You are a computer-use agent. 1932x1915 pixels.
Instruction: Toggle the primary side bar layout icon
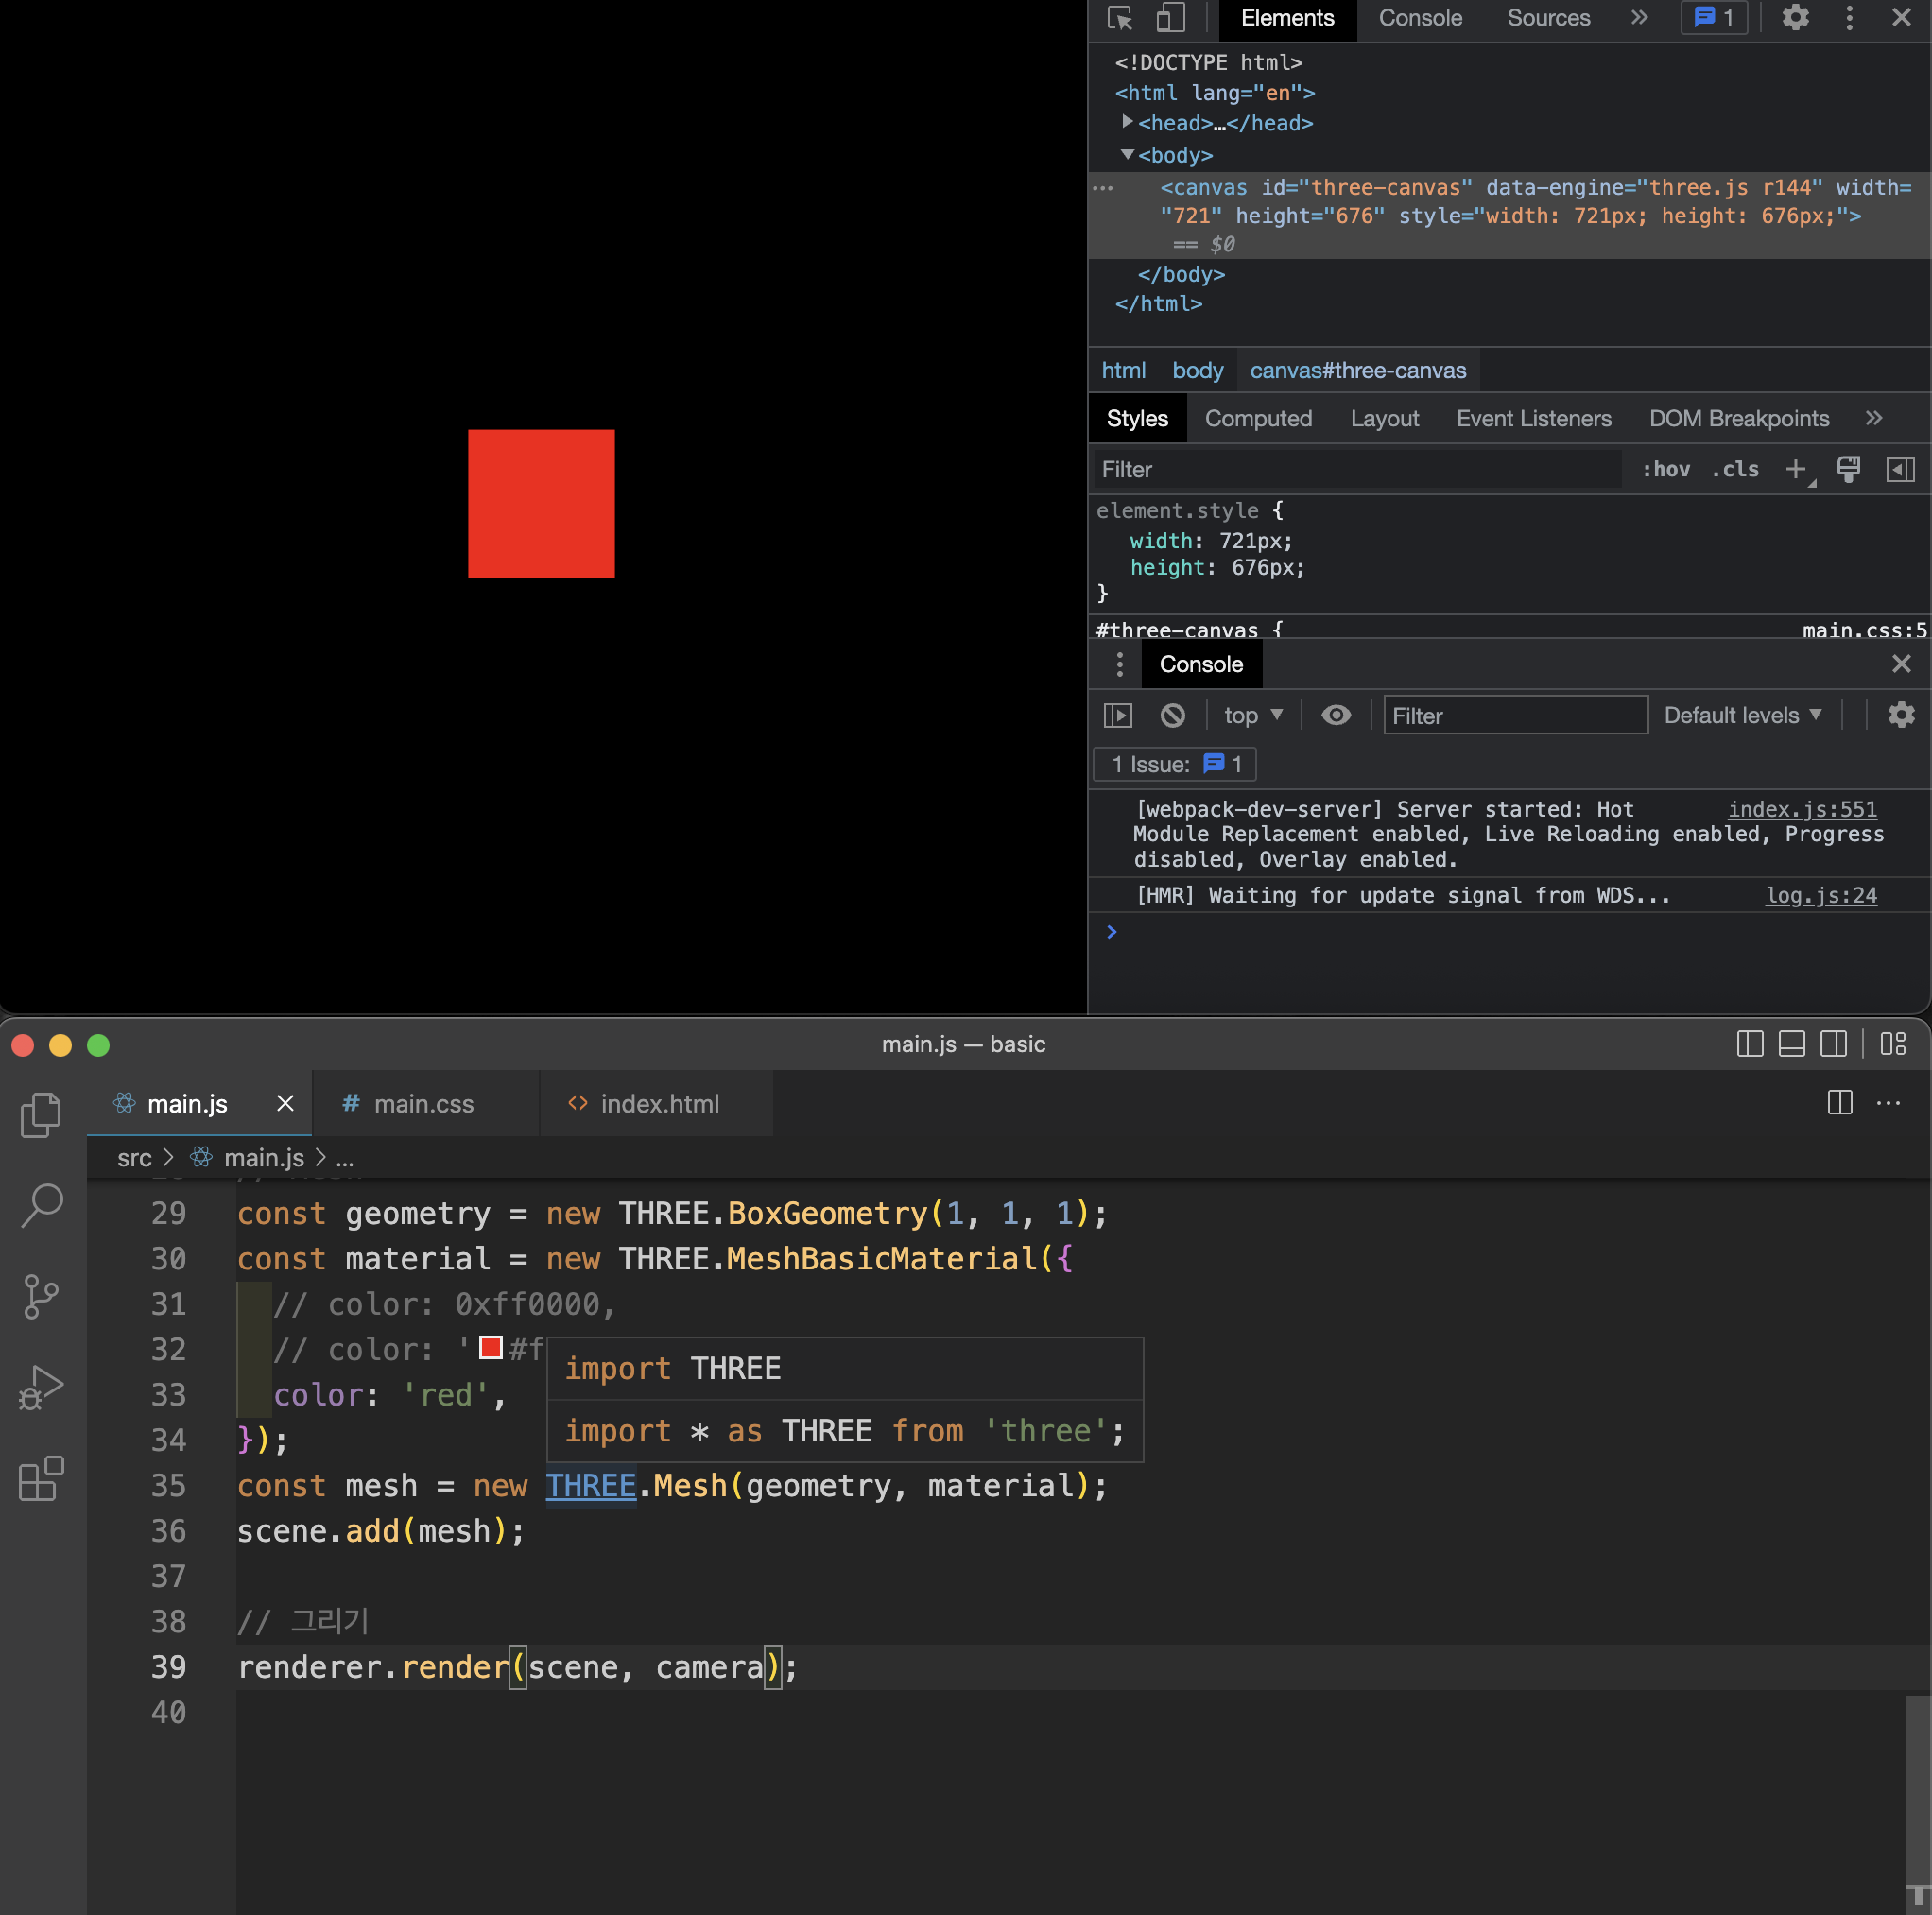click(1750, 1044)
